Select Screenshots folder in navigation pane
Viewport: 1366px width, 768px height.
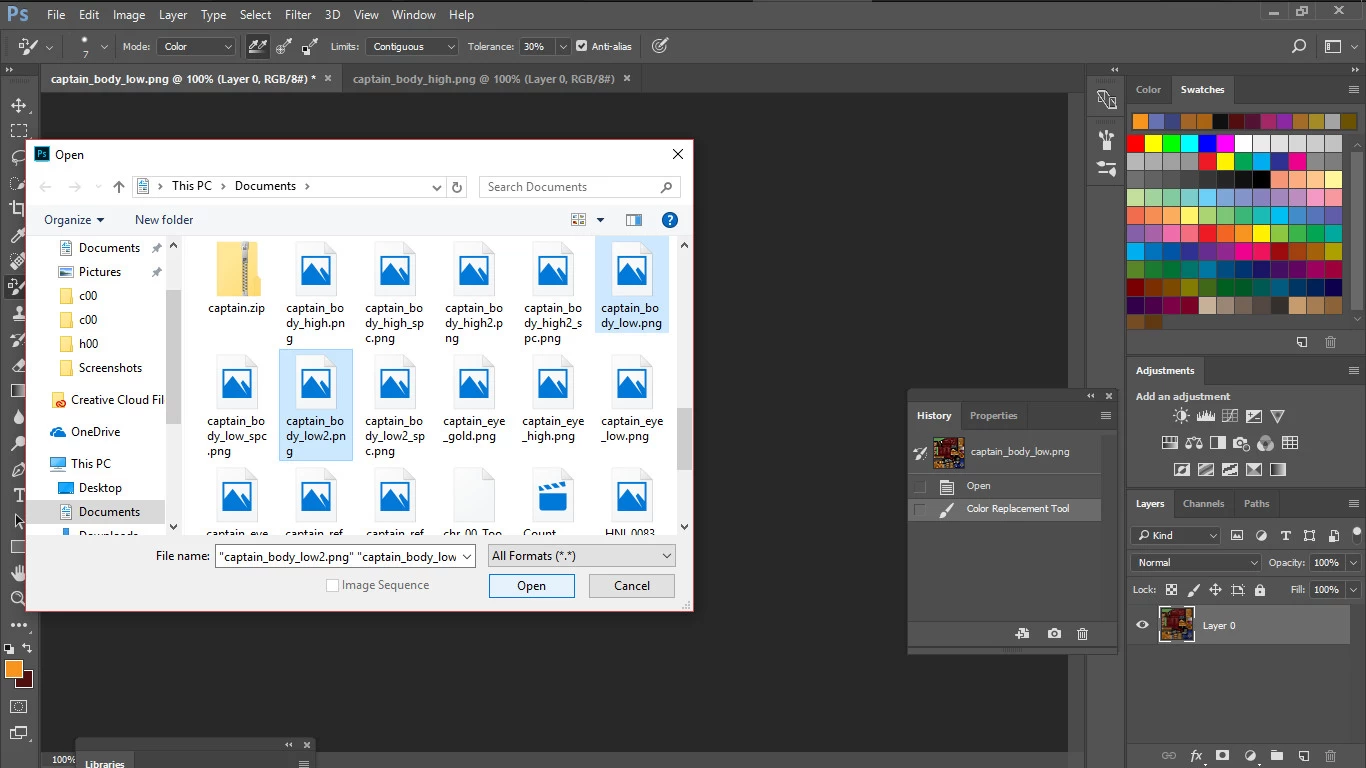[110, 368]
